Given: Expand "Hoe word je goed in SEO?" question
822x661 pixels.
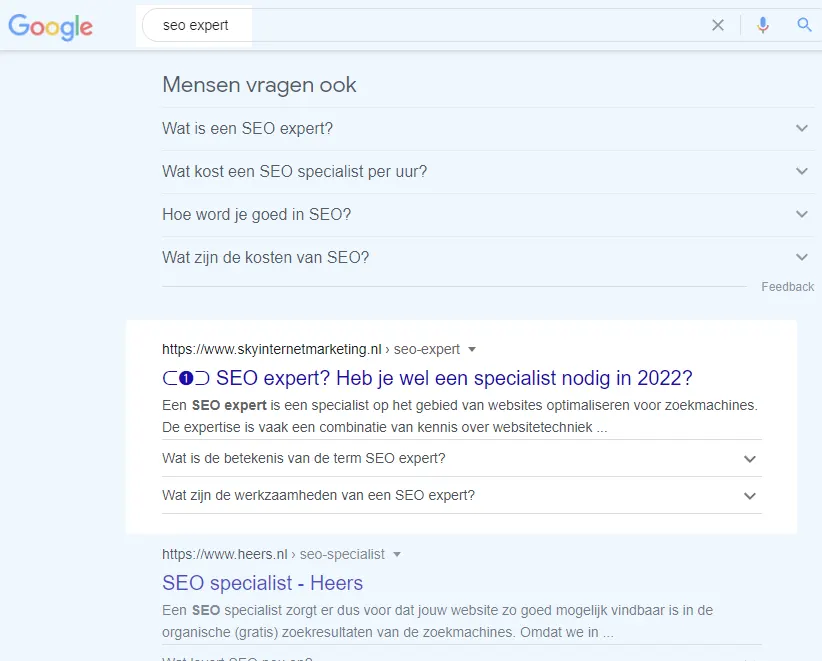Looking at the screenshot, I should click(488, 214).
